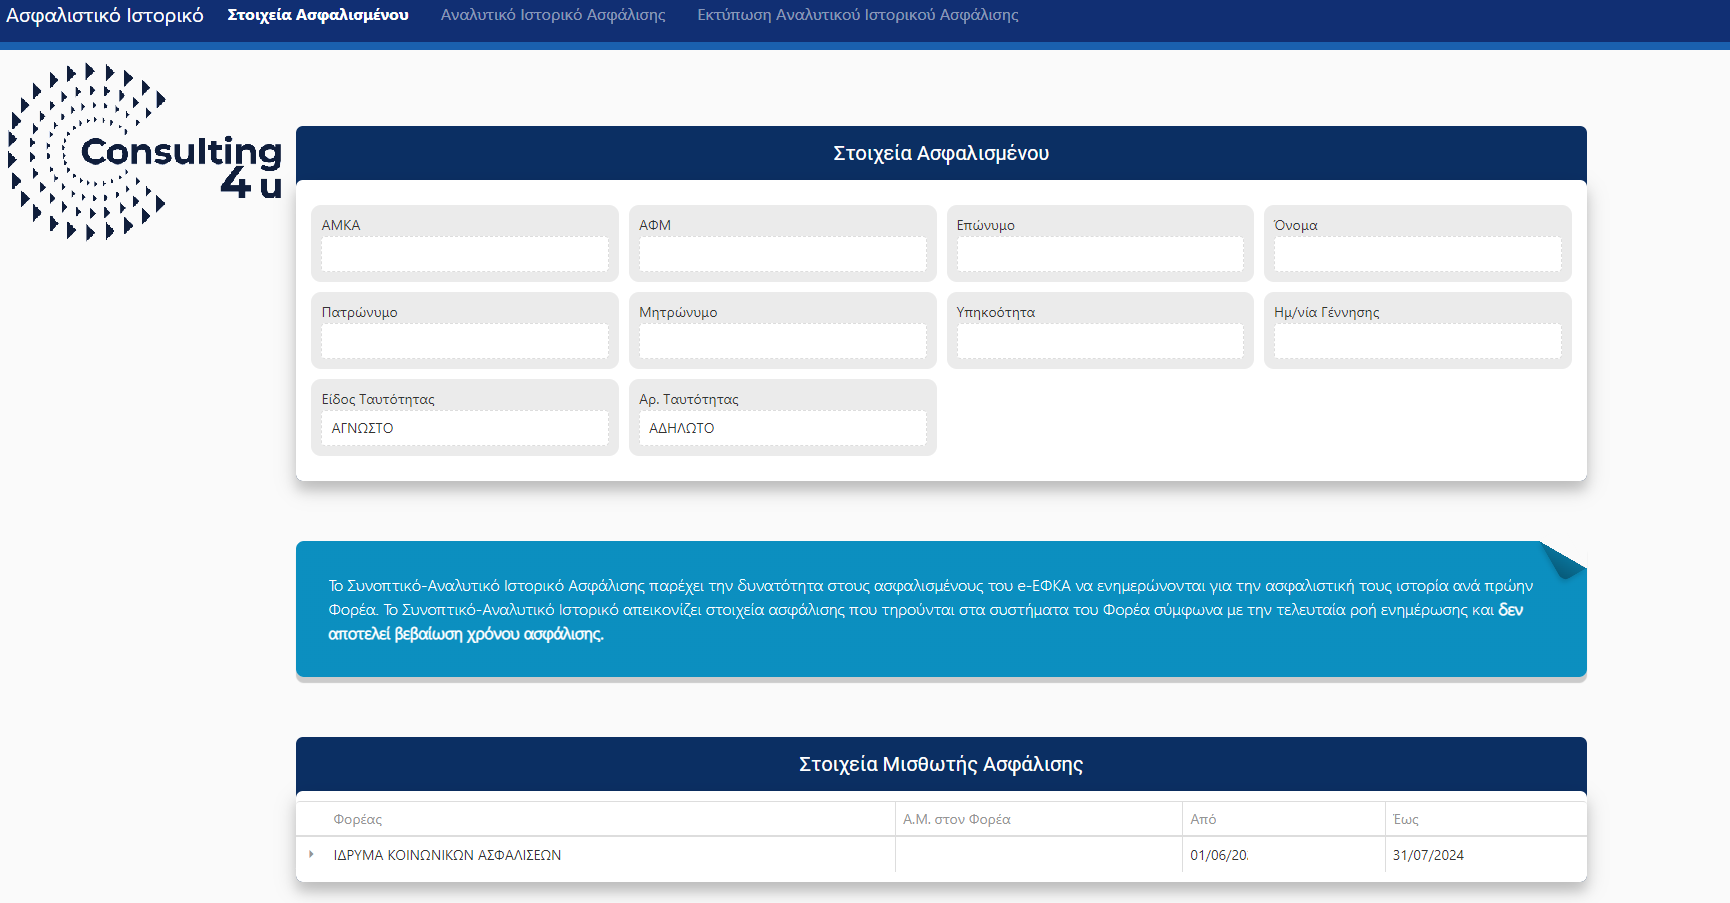The image size is (1730, 903).
Task: Click the Αρ. Ταυτότητας field showing ΑΔΗΛΩΤΟ
Action: point(782,428)
